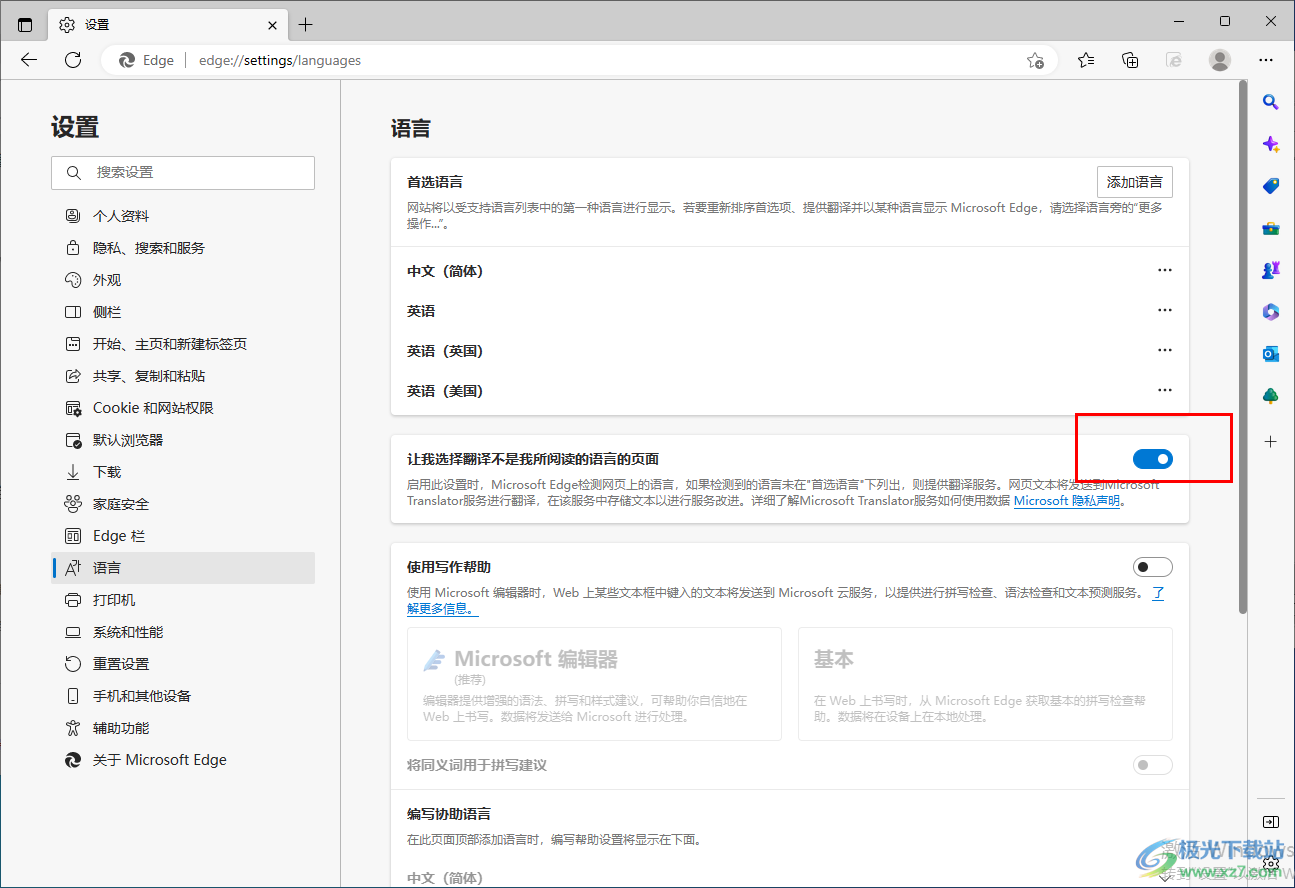This screenshot has width=1295, height=888.
Task: Open Cookie 和网站权限 settings
Action: [x=183, y=408]
